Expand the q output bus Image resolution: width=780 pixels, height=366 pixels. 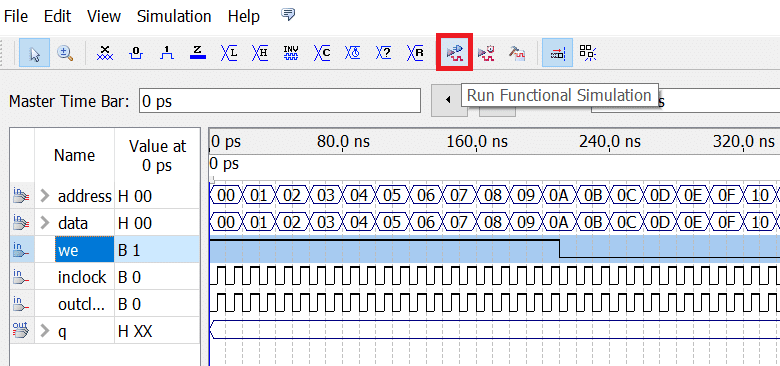(x=46, y=331)
